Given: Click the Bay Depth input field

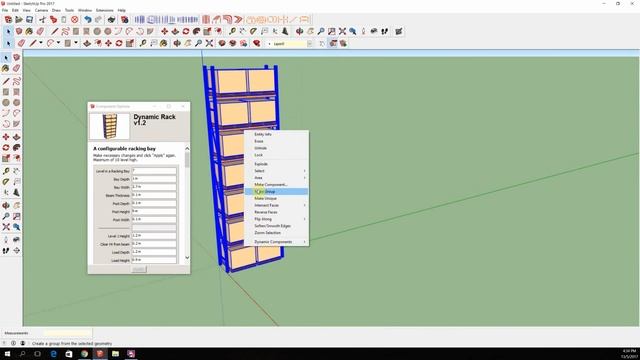Looking at the screenshot, I should point(154,179).
